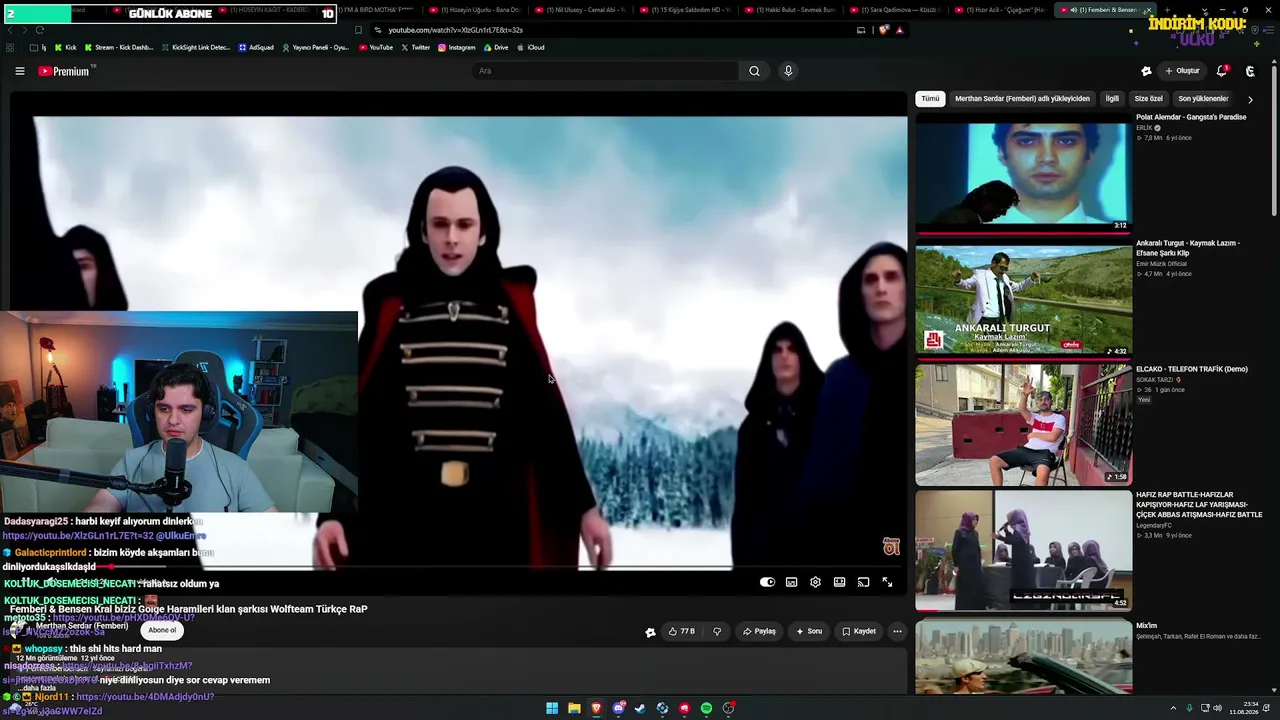Select the Size özel filter chip
The height and width of the screenshot is (720, 1280).
pyautogui.click(x=1148, y=99)
